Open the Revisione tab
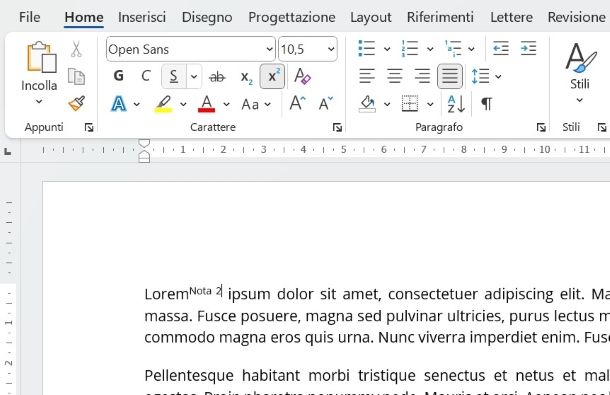The height and width of the screenshot is (395, 610). click(x=577, y=17)
